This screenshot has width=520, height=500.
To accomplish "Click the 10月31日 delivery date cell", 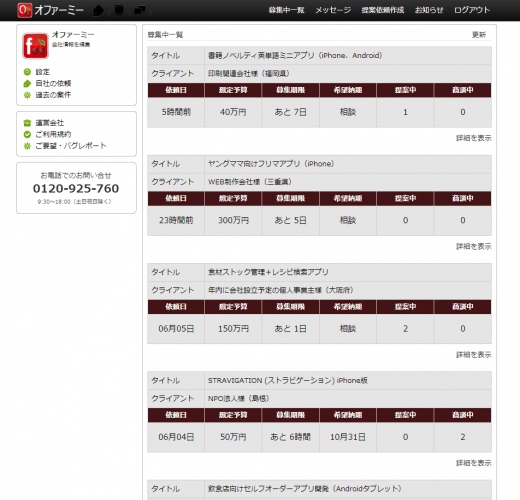I will click(348, 437).
